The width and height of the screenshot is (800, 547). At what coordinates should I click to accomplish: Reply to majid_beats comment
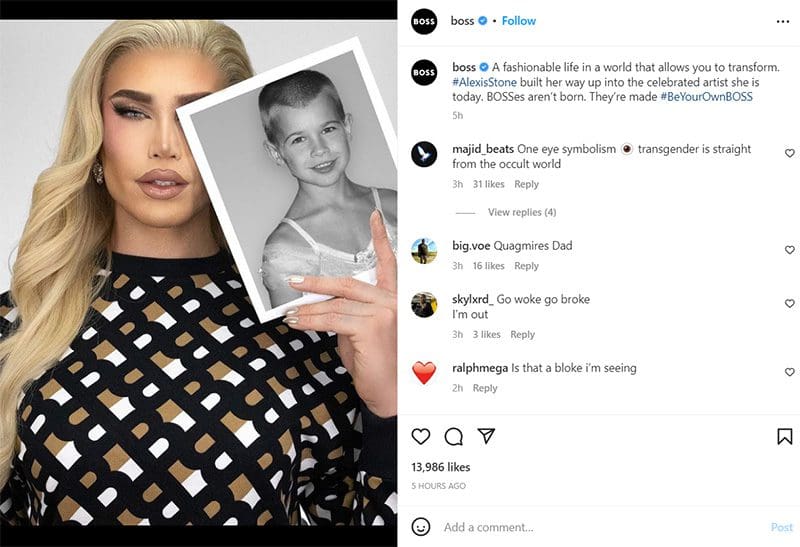526,184
